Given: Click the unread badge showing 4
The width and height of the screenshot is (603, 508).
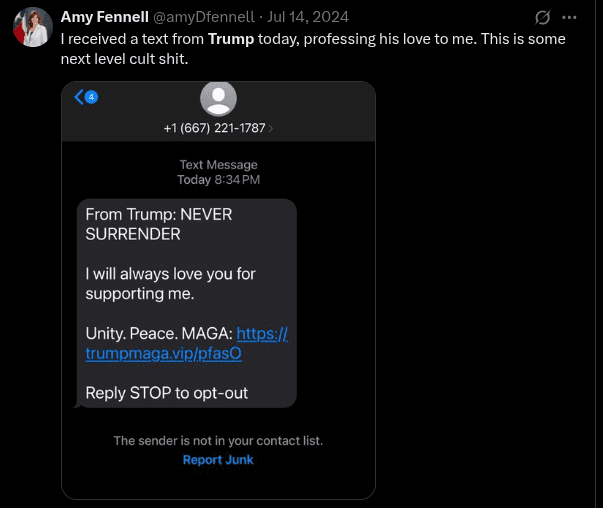Looking at the screenshot, I should click(x=91, y=97).
